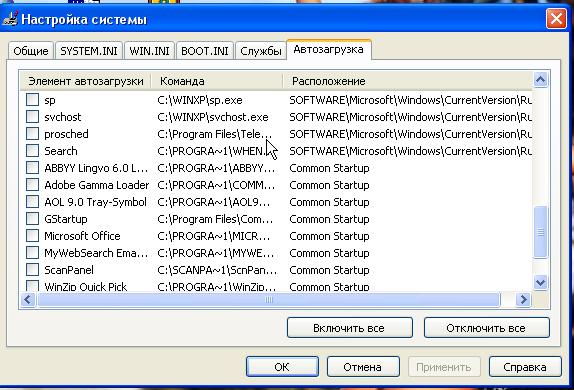The height and width of the screenshot is (390, 574).
Task: Check the svchost startup item
Action: 33,116
